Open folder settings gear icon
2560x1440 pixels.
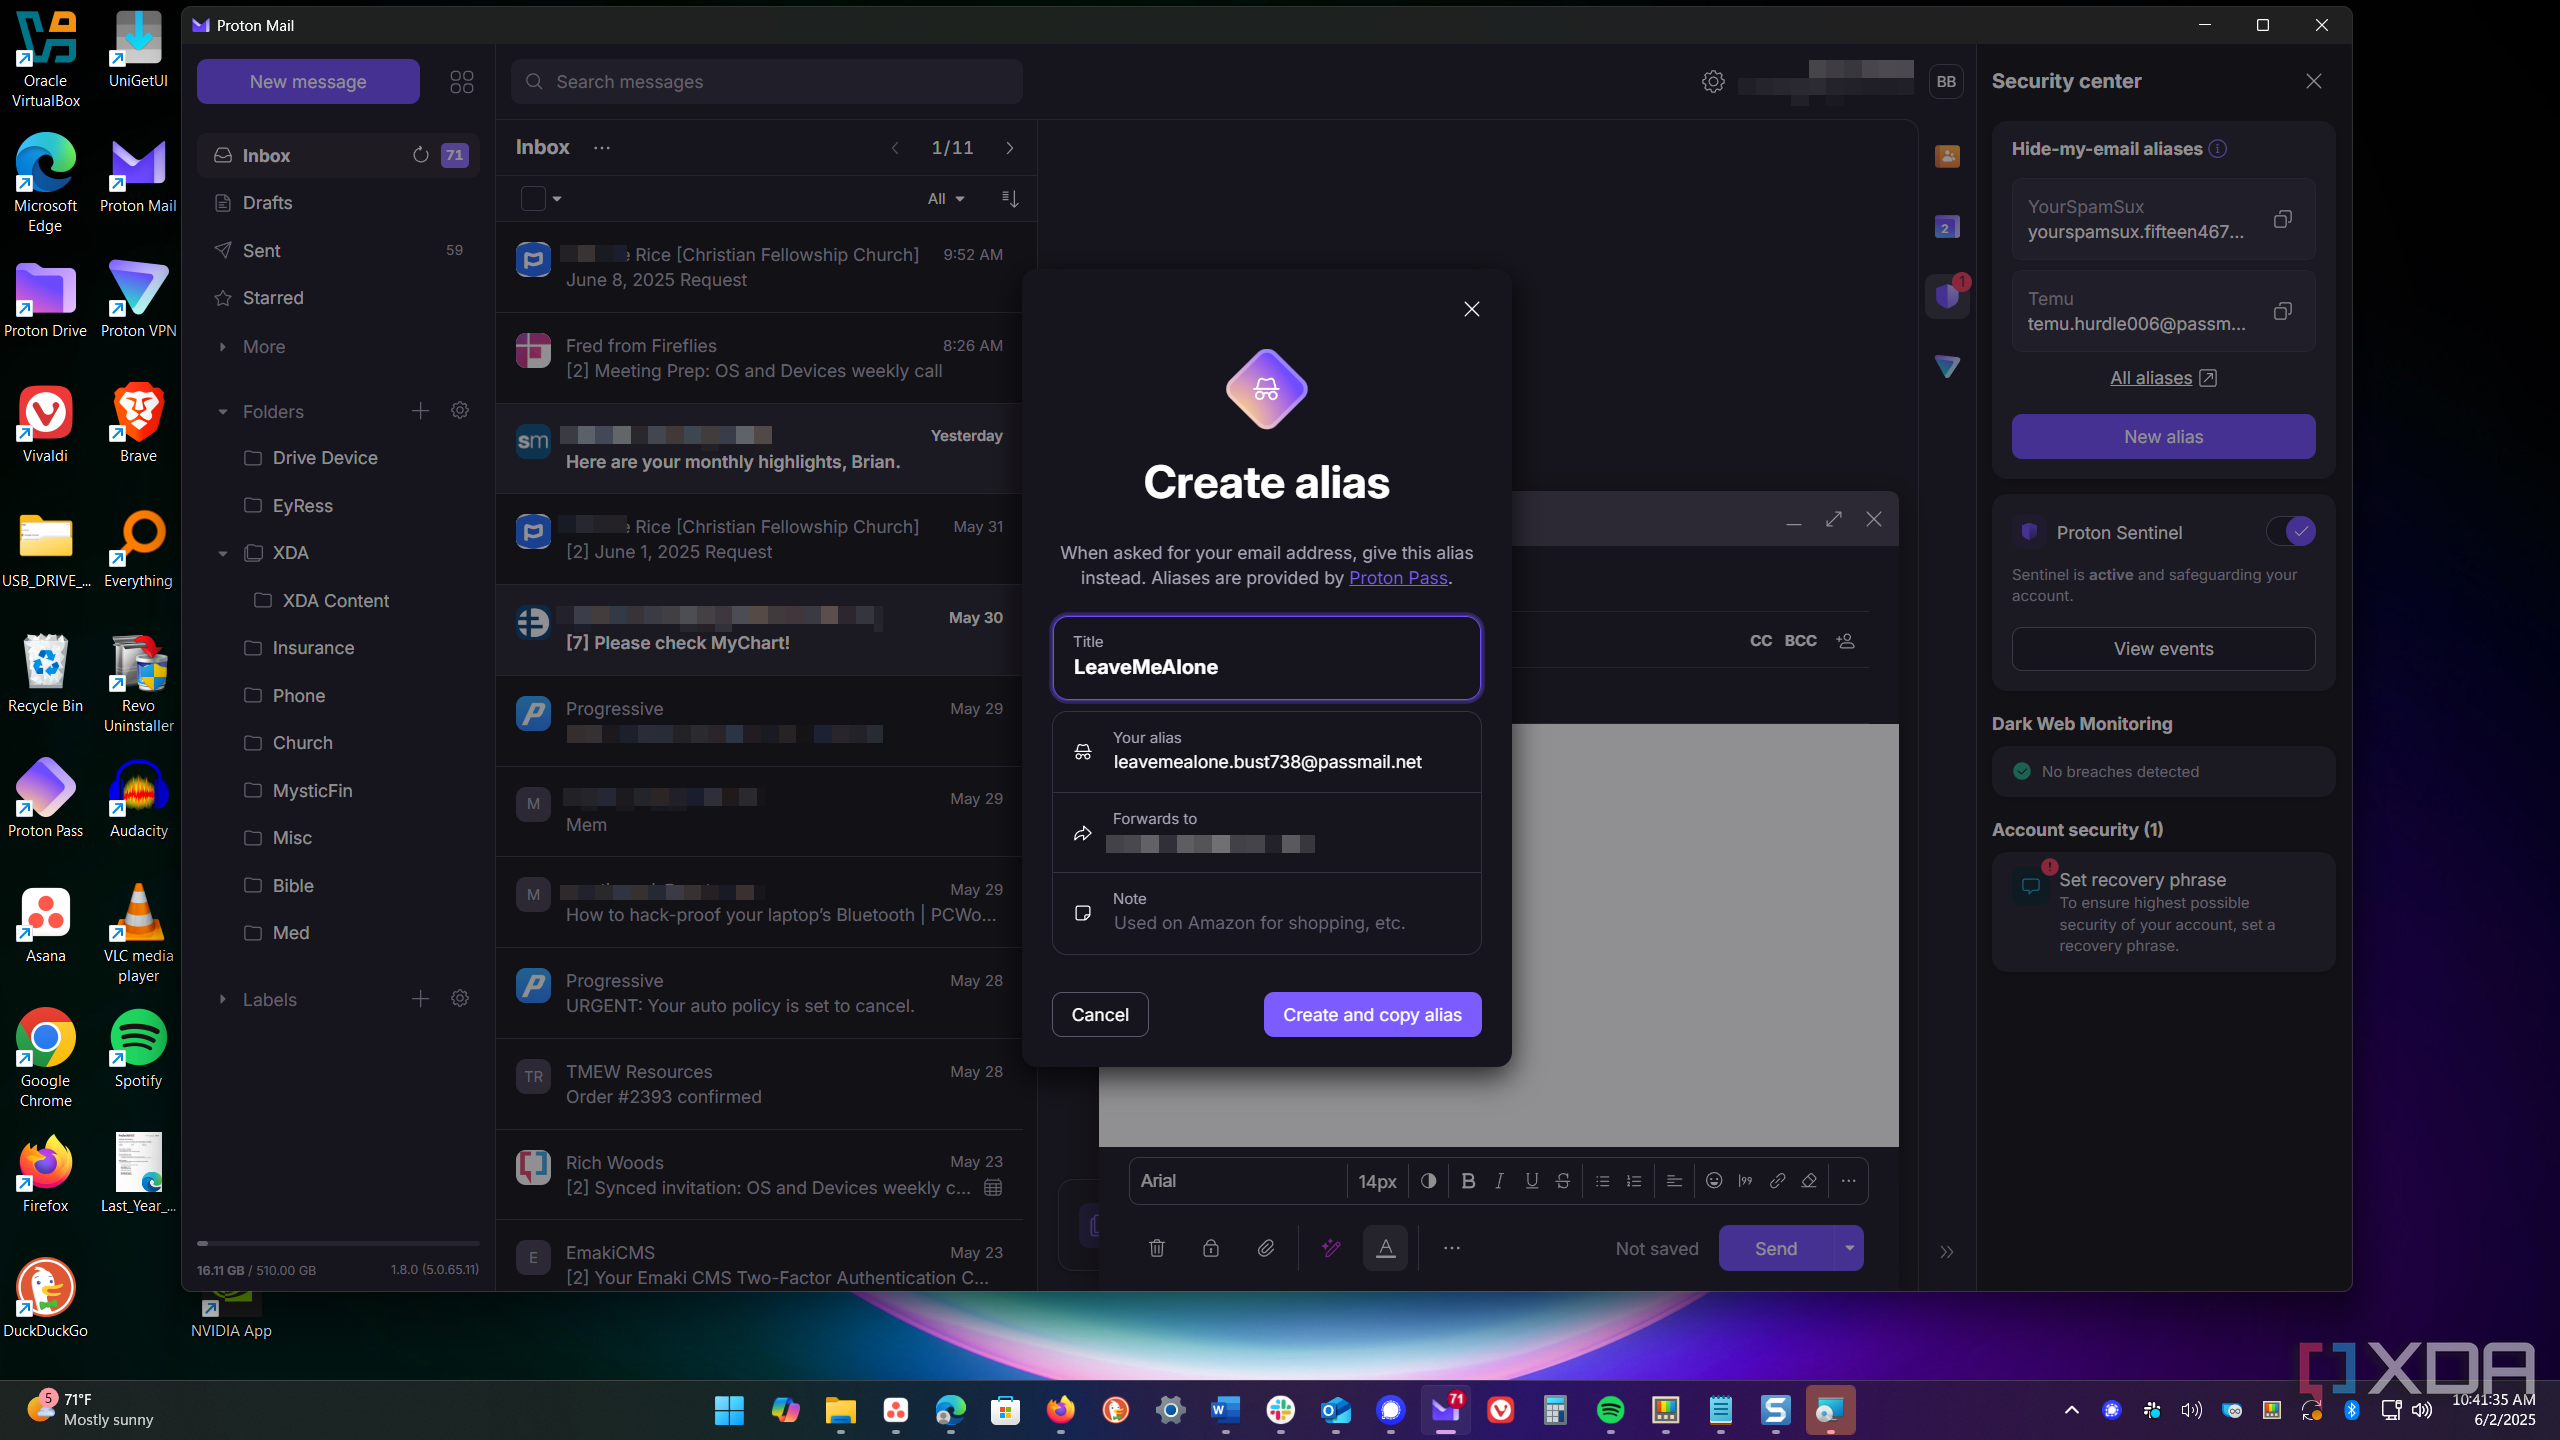tap(460, 411)
